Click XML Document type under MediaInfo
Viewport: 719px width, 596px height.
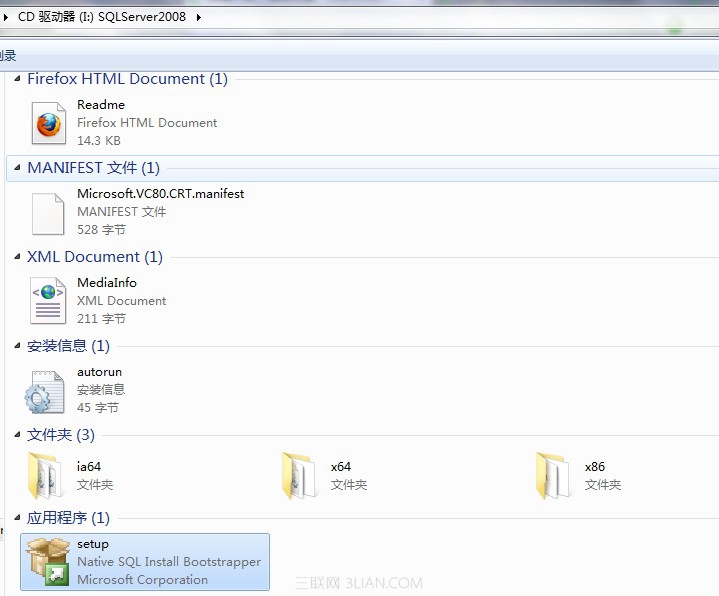point(122,301)
